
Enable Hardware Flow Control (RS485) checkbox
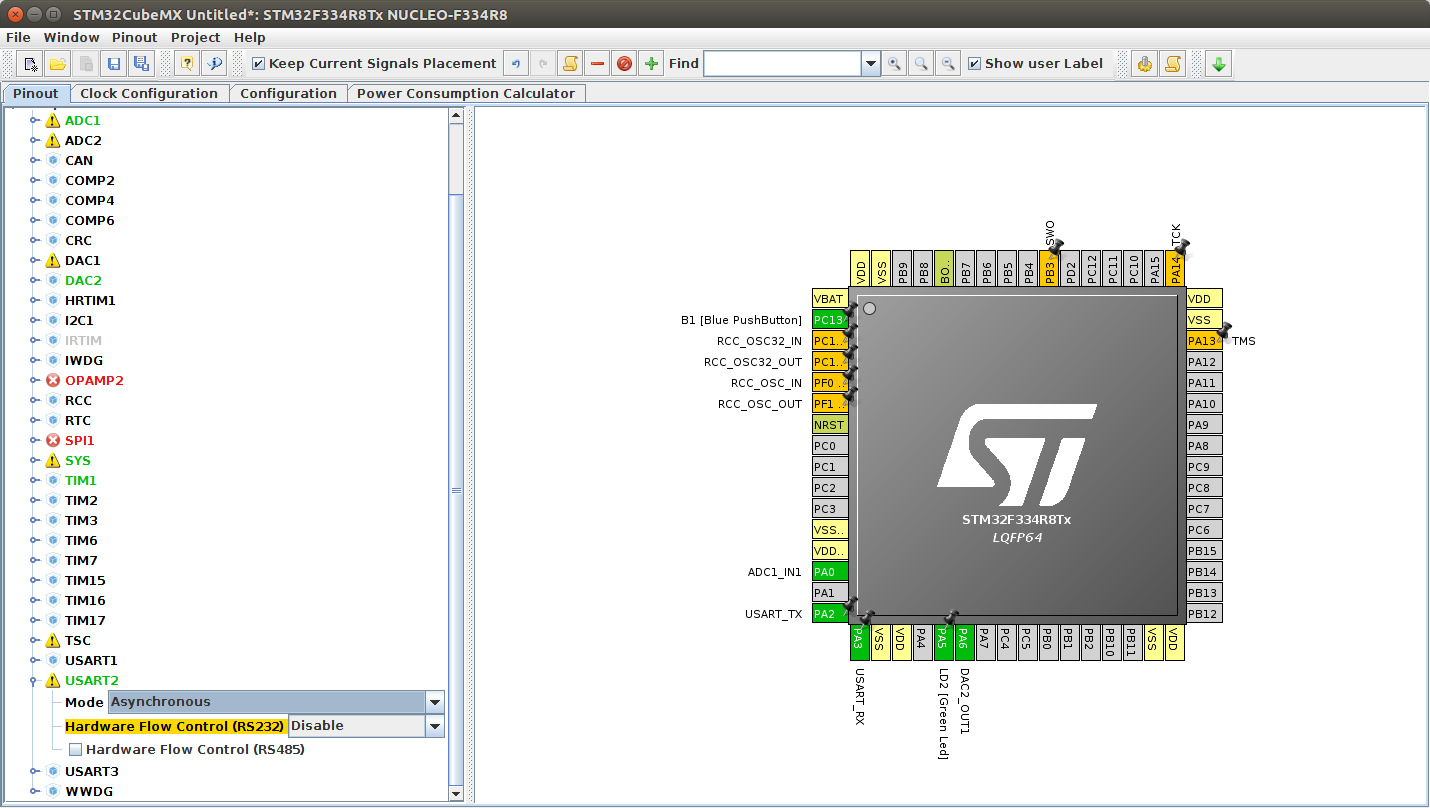76,750
